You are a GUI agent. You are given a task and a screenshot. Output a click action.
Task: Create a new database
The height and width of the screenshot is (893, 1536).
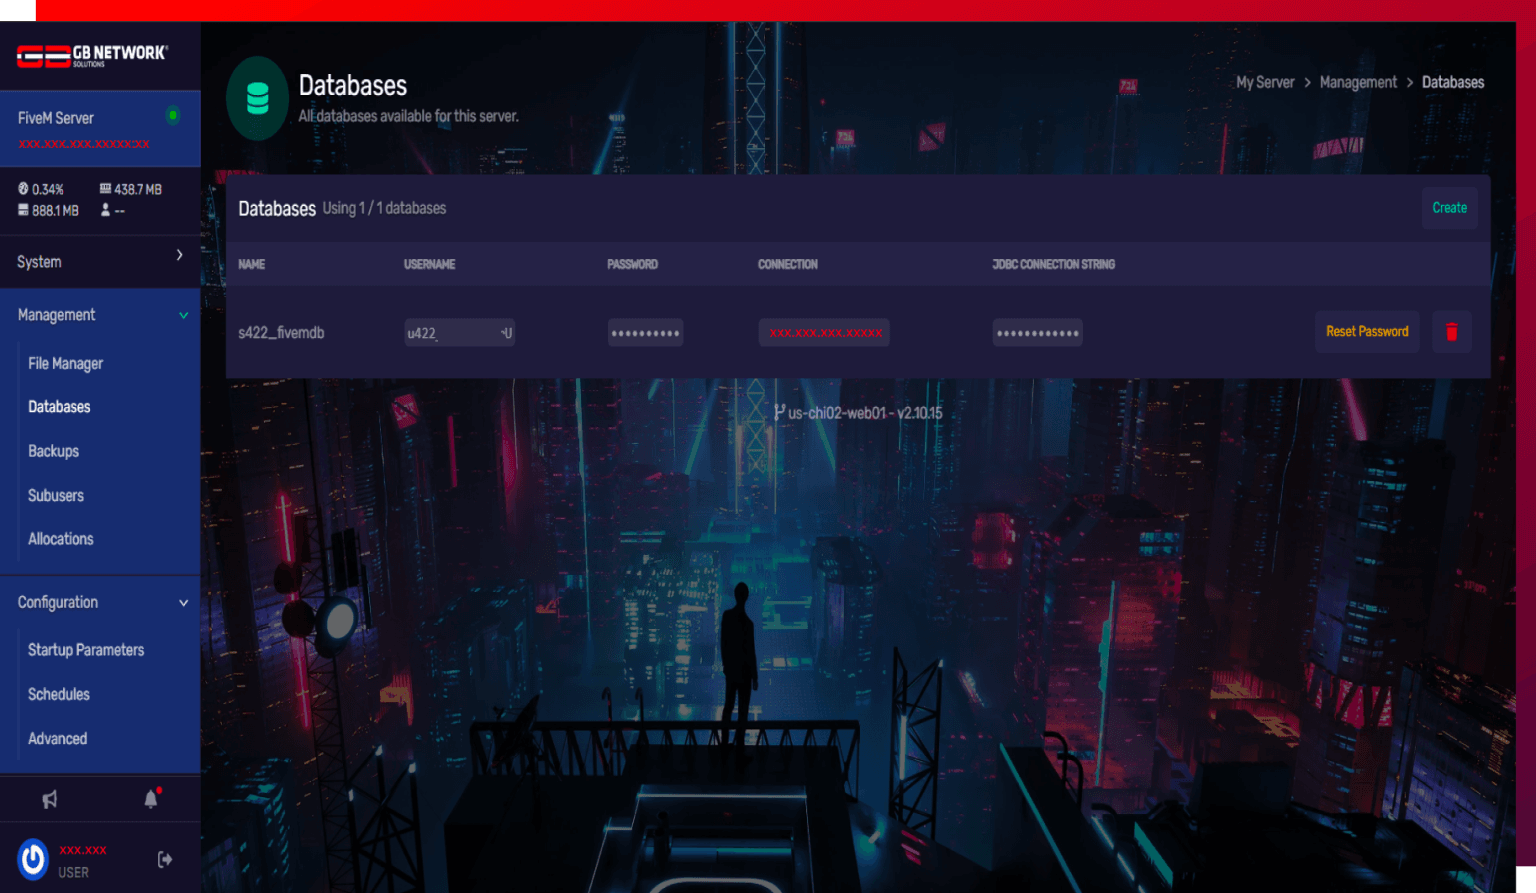coord(1450,207)
